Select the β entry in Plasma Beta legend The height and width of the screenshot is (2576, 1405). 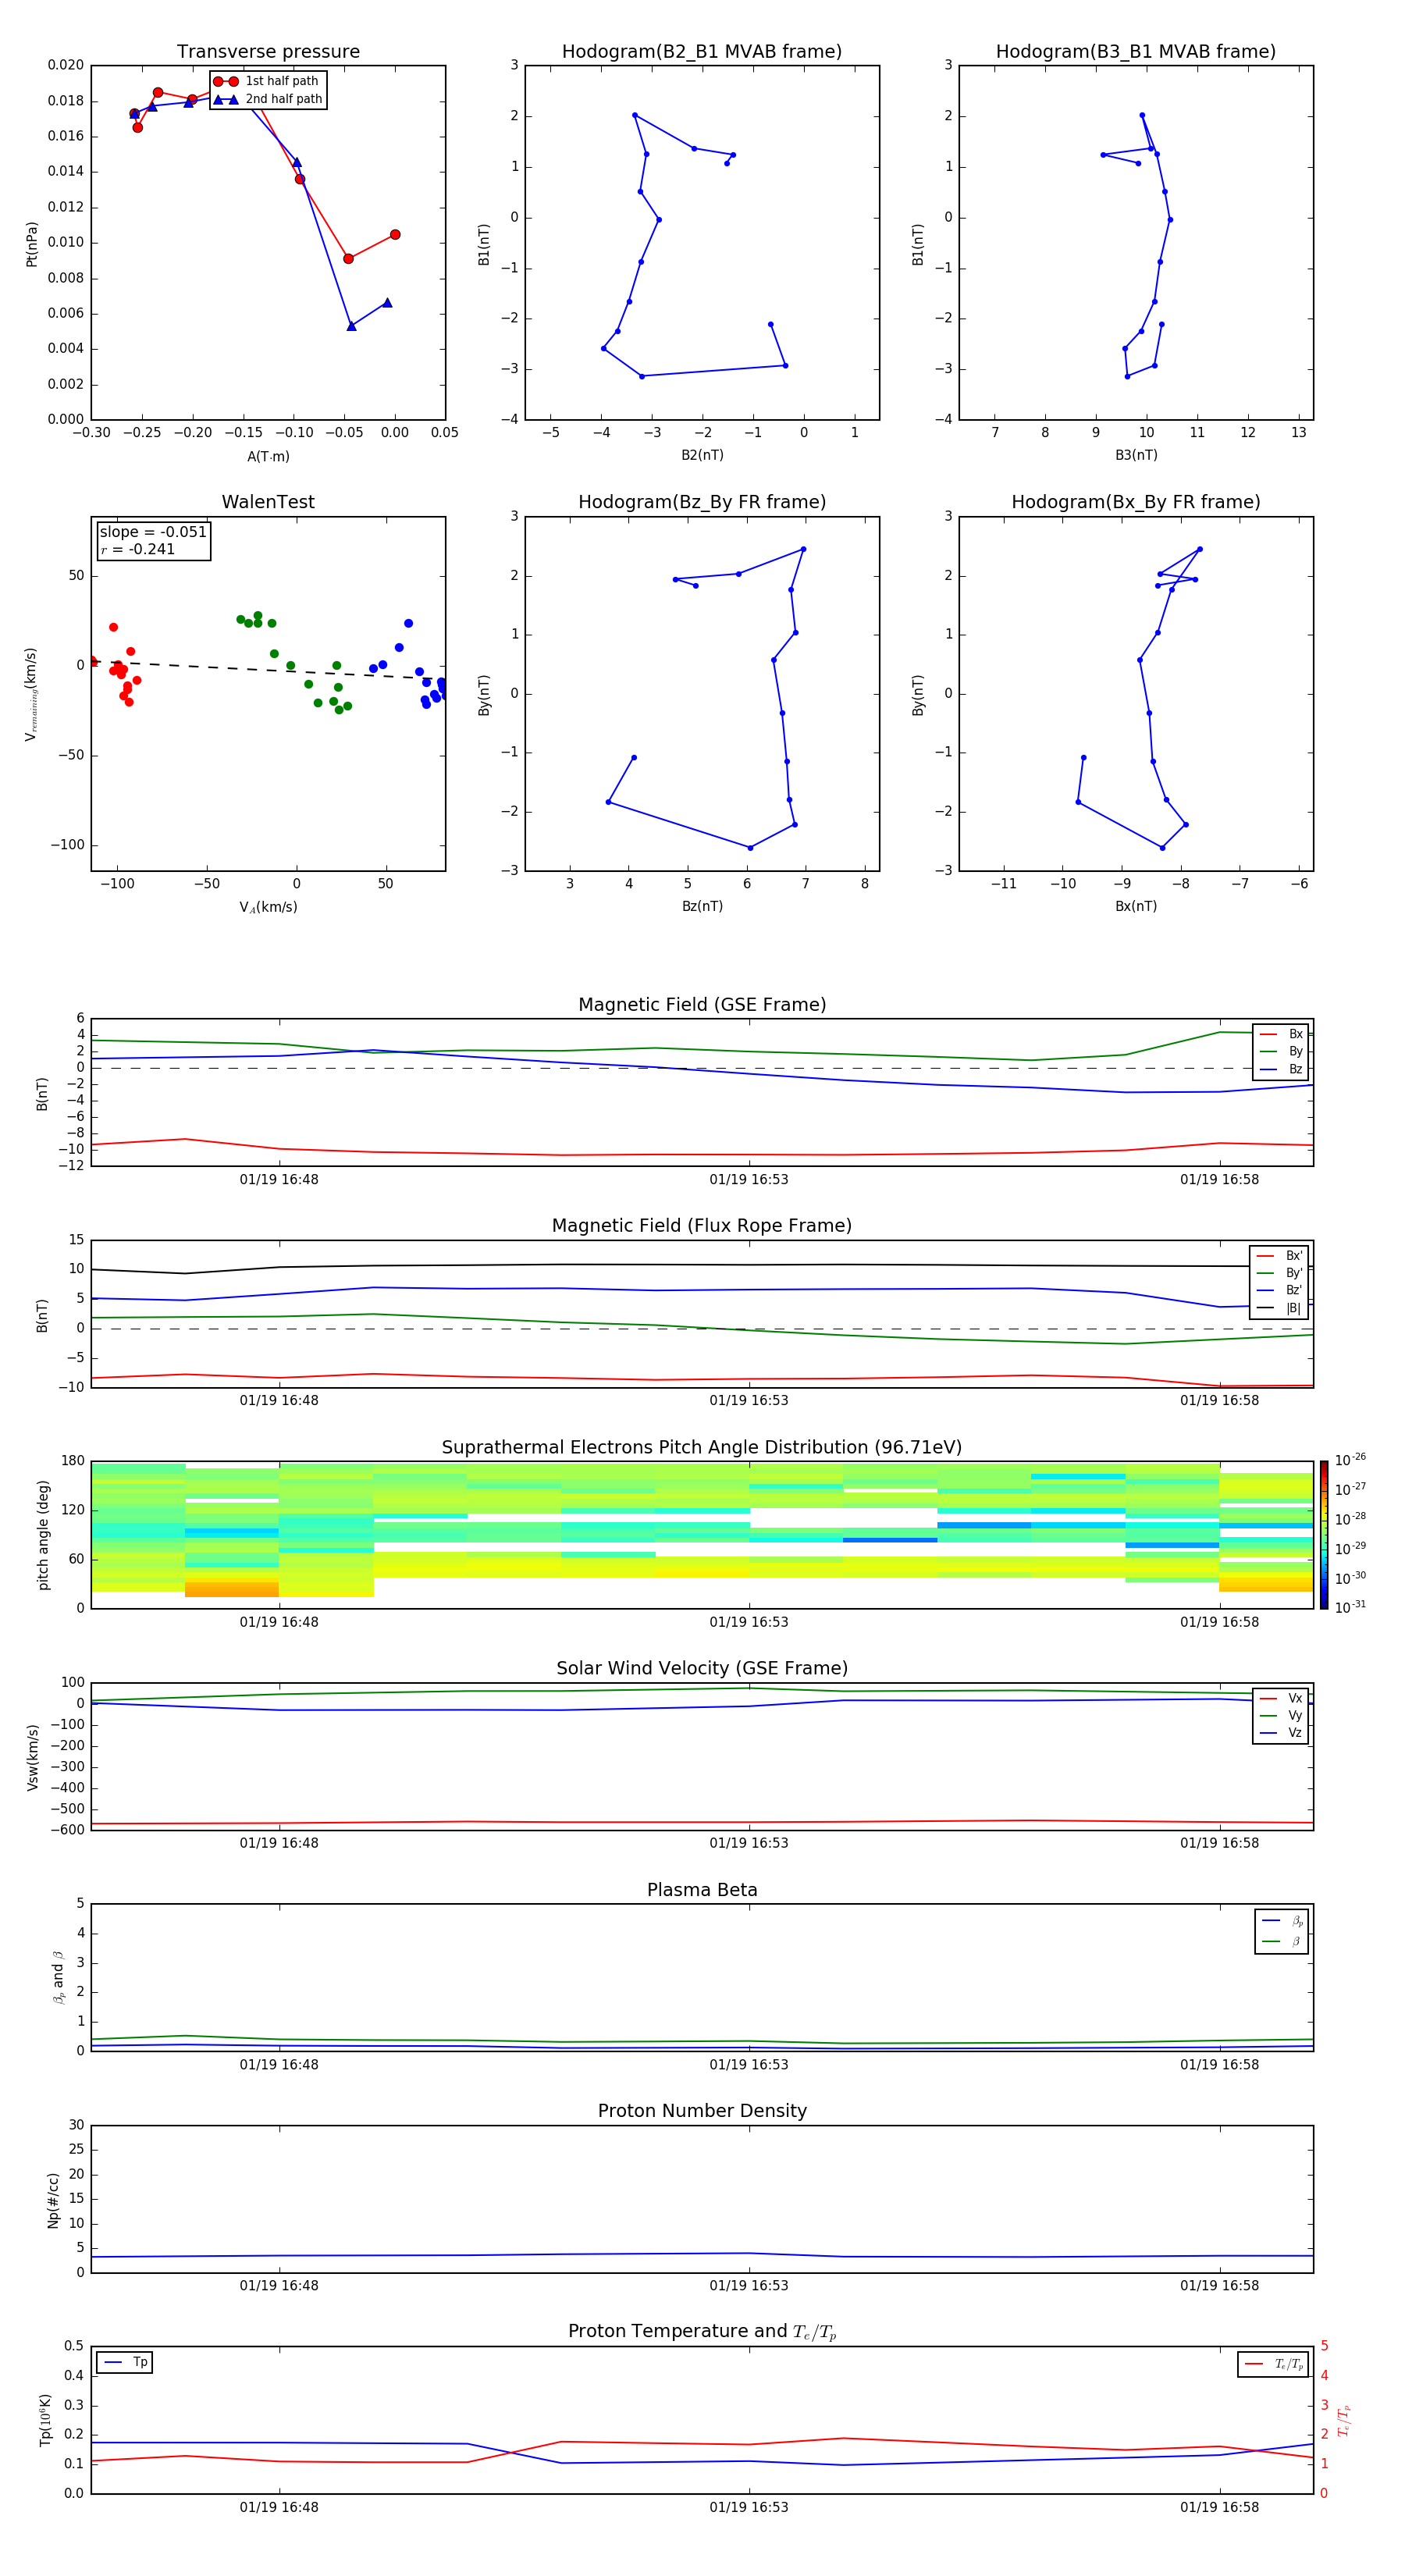[x=1282, y=1941]
